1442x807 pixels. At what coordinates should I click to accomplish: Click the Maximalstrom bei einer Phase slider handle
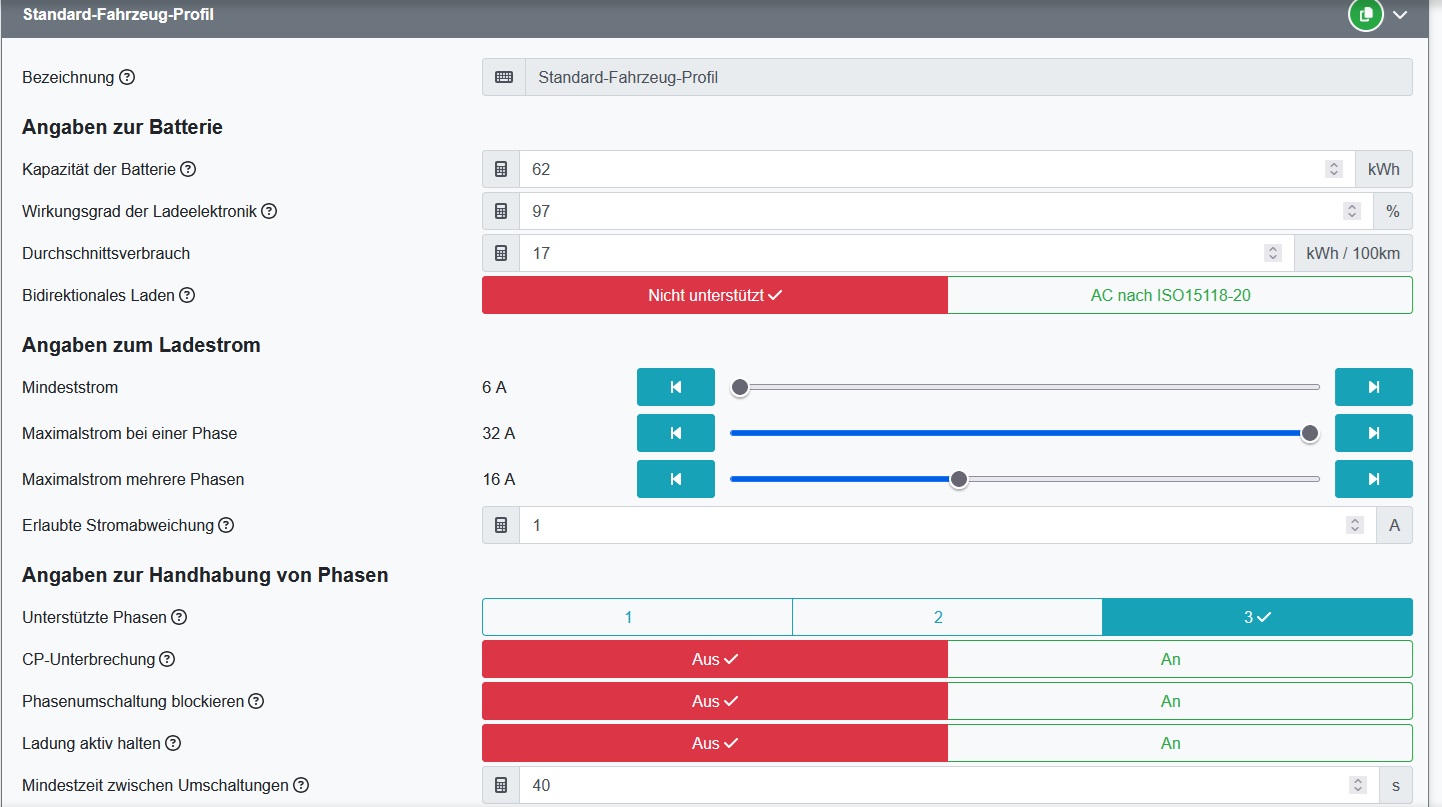pyautogui.click(x=1310, y=433)
